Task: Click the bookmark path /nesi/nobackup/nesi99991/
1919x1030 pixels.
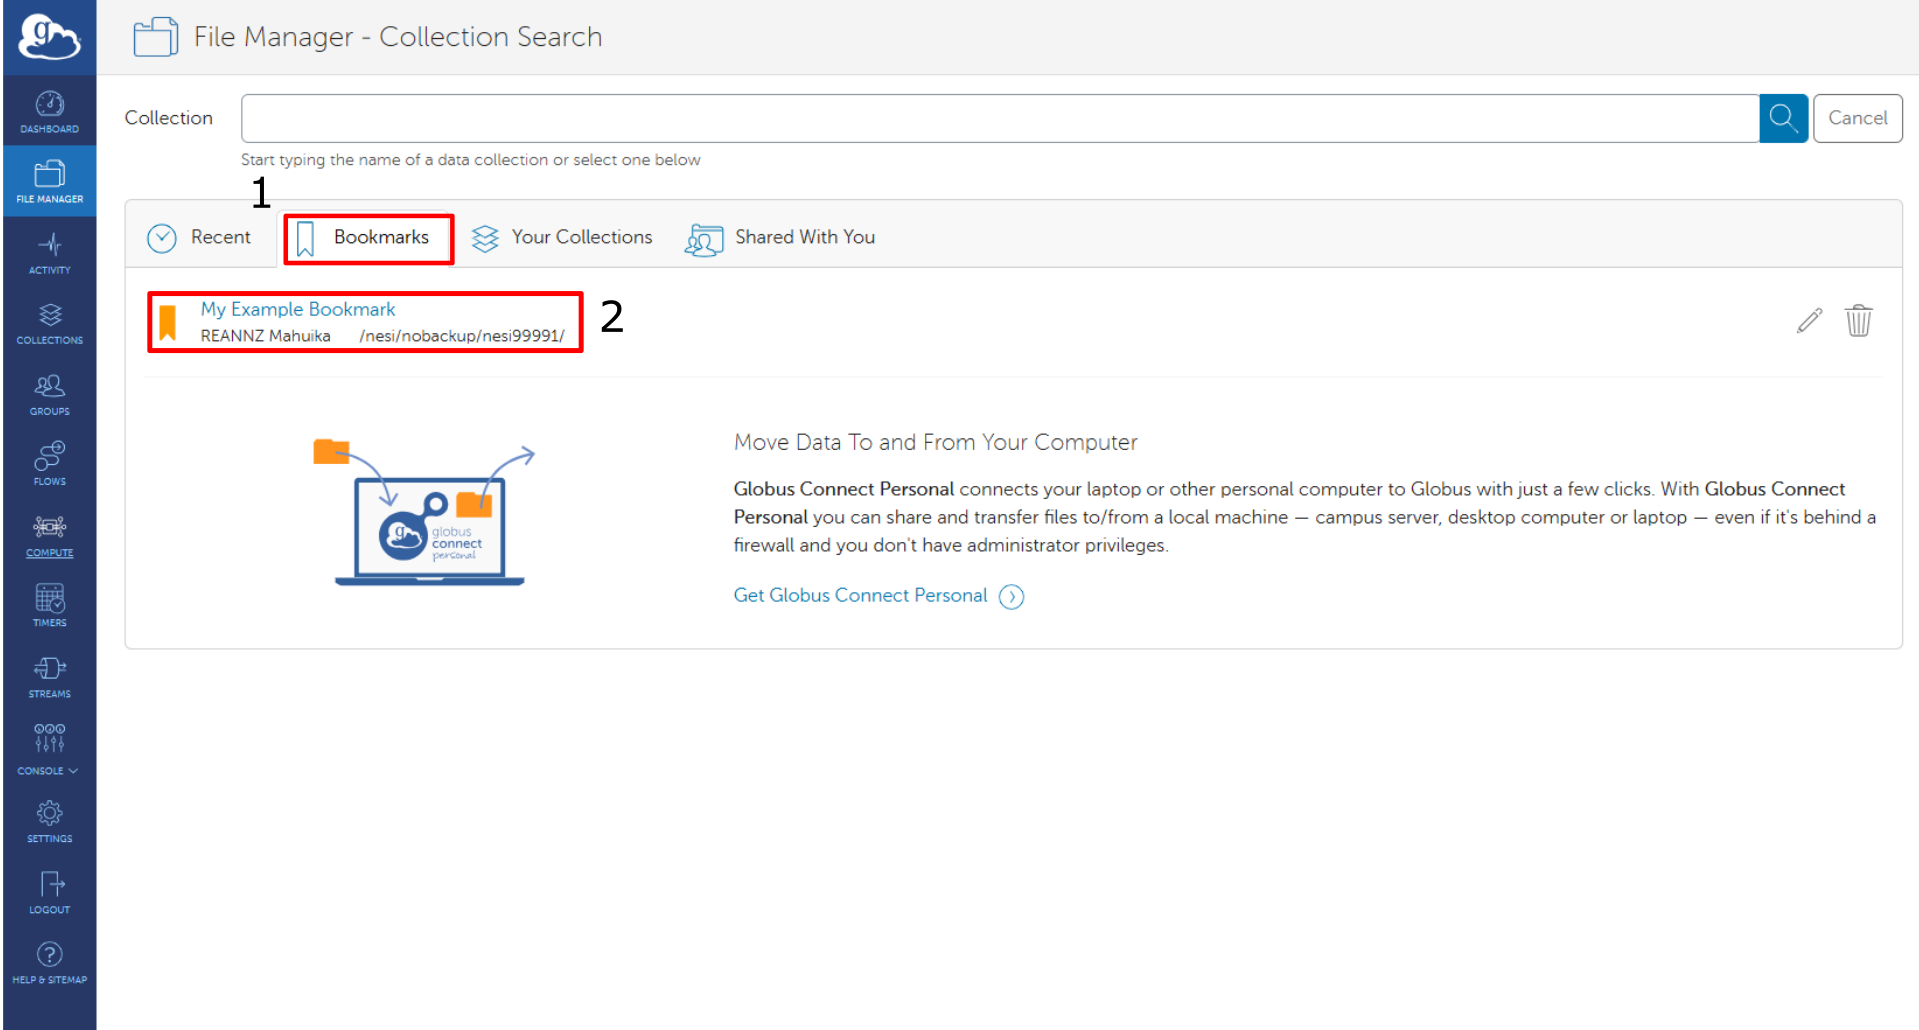Action: point(462,336)
